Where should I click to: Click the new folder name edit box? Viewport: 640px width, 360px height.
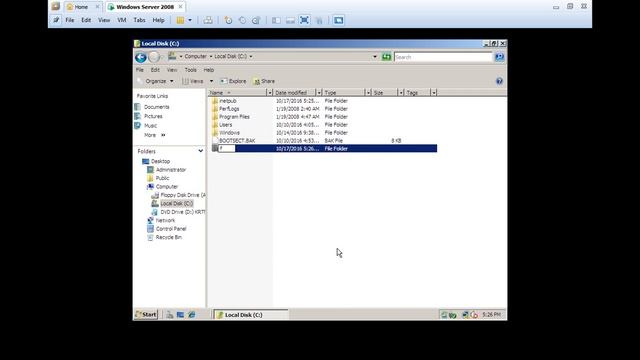click(x=227, y=149)
